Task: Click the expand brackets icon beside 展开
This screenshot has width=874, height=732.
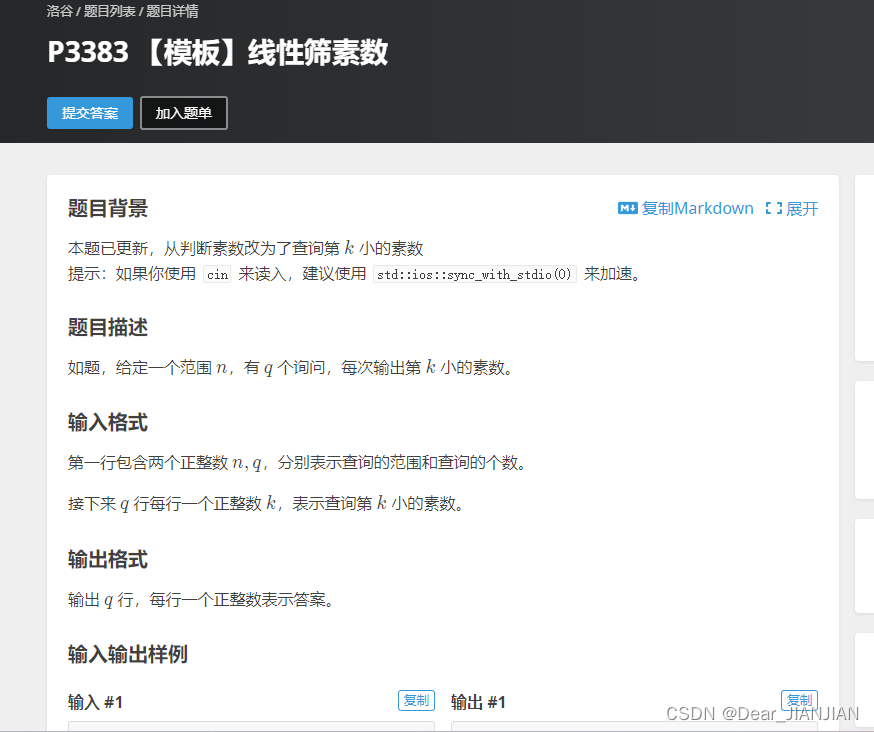Action: (774, 209)
